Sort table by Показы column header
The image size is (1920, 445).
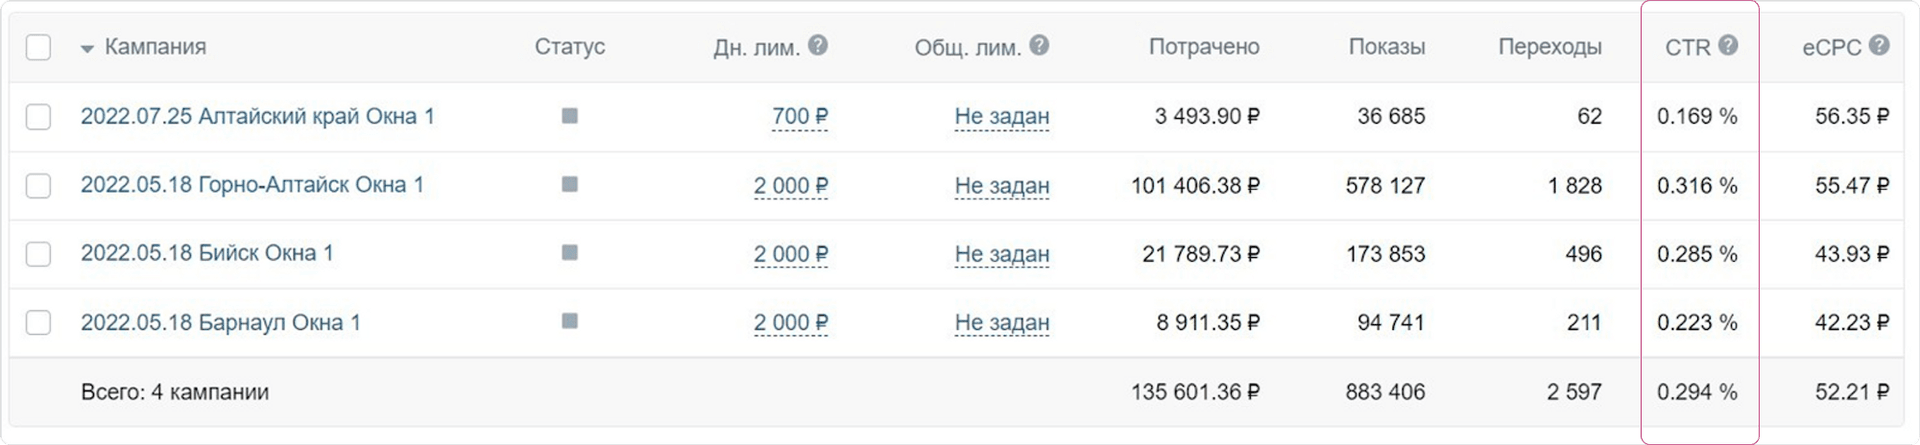(x=1386, y=47)
